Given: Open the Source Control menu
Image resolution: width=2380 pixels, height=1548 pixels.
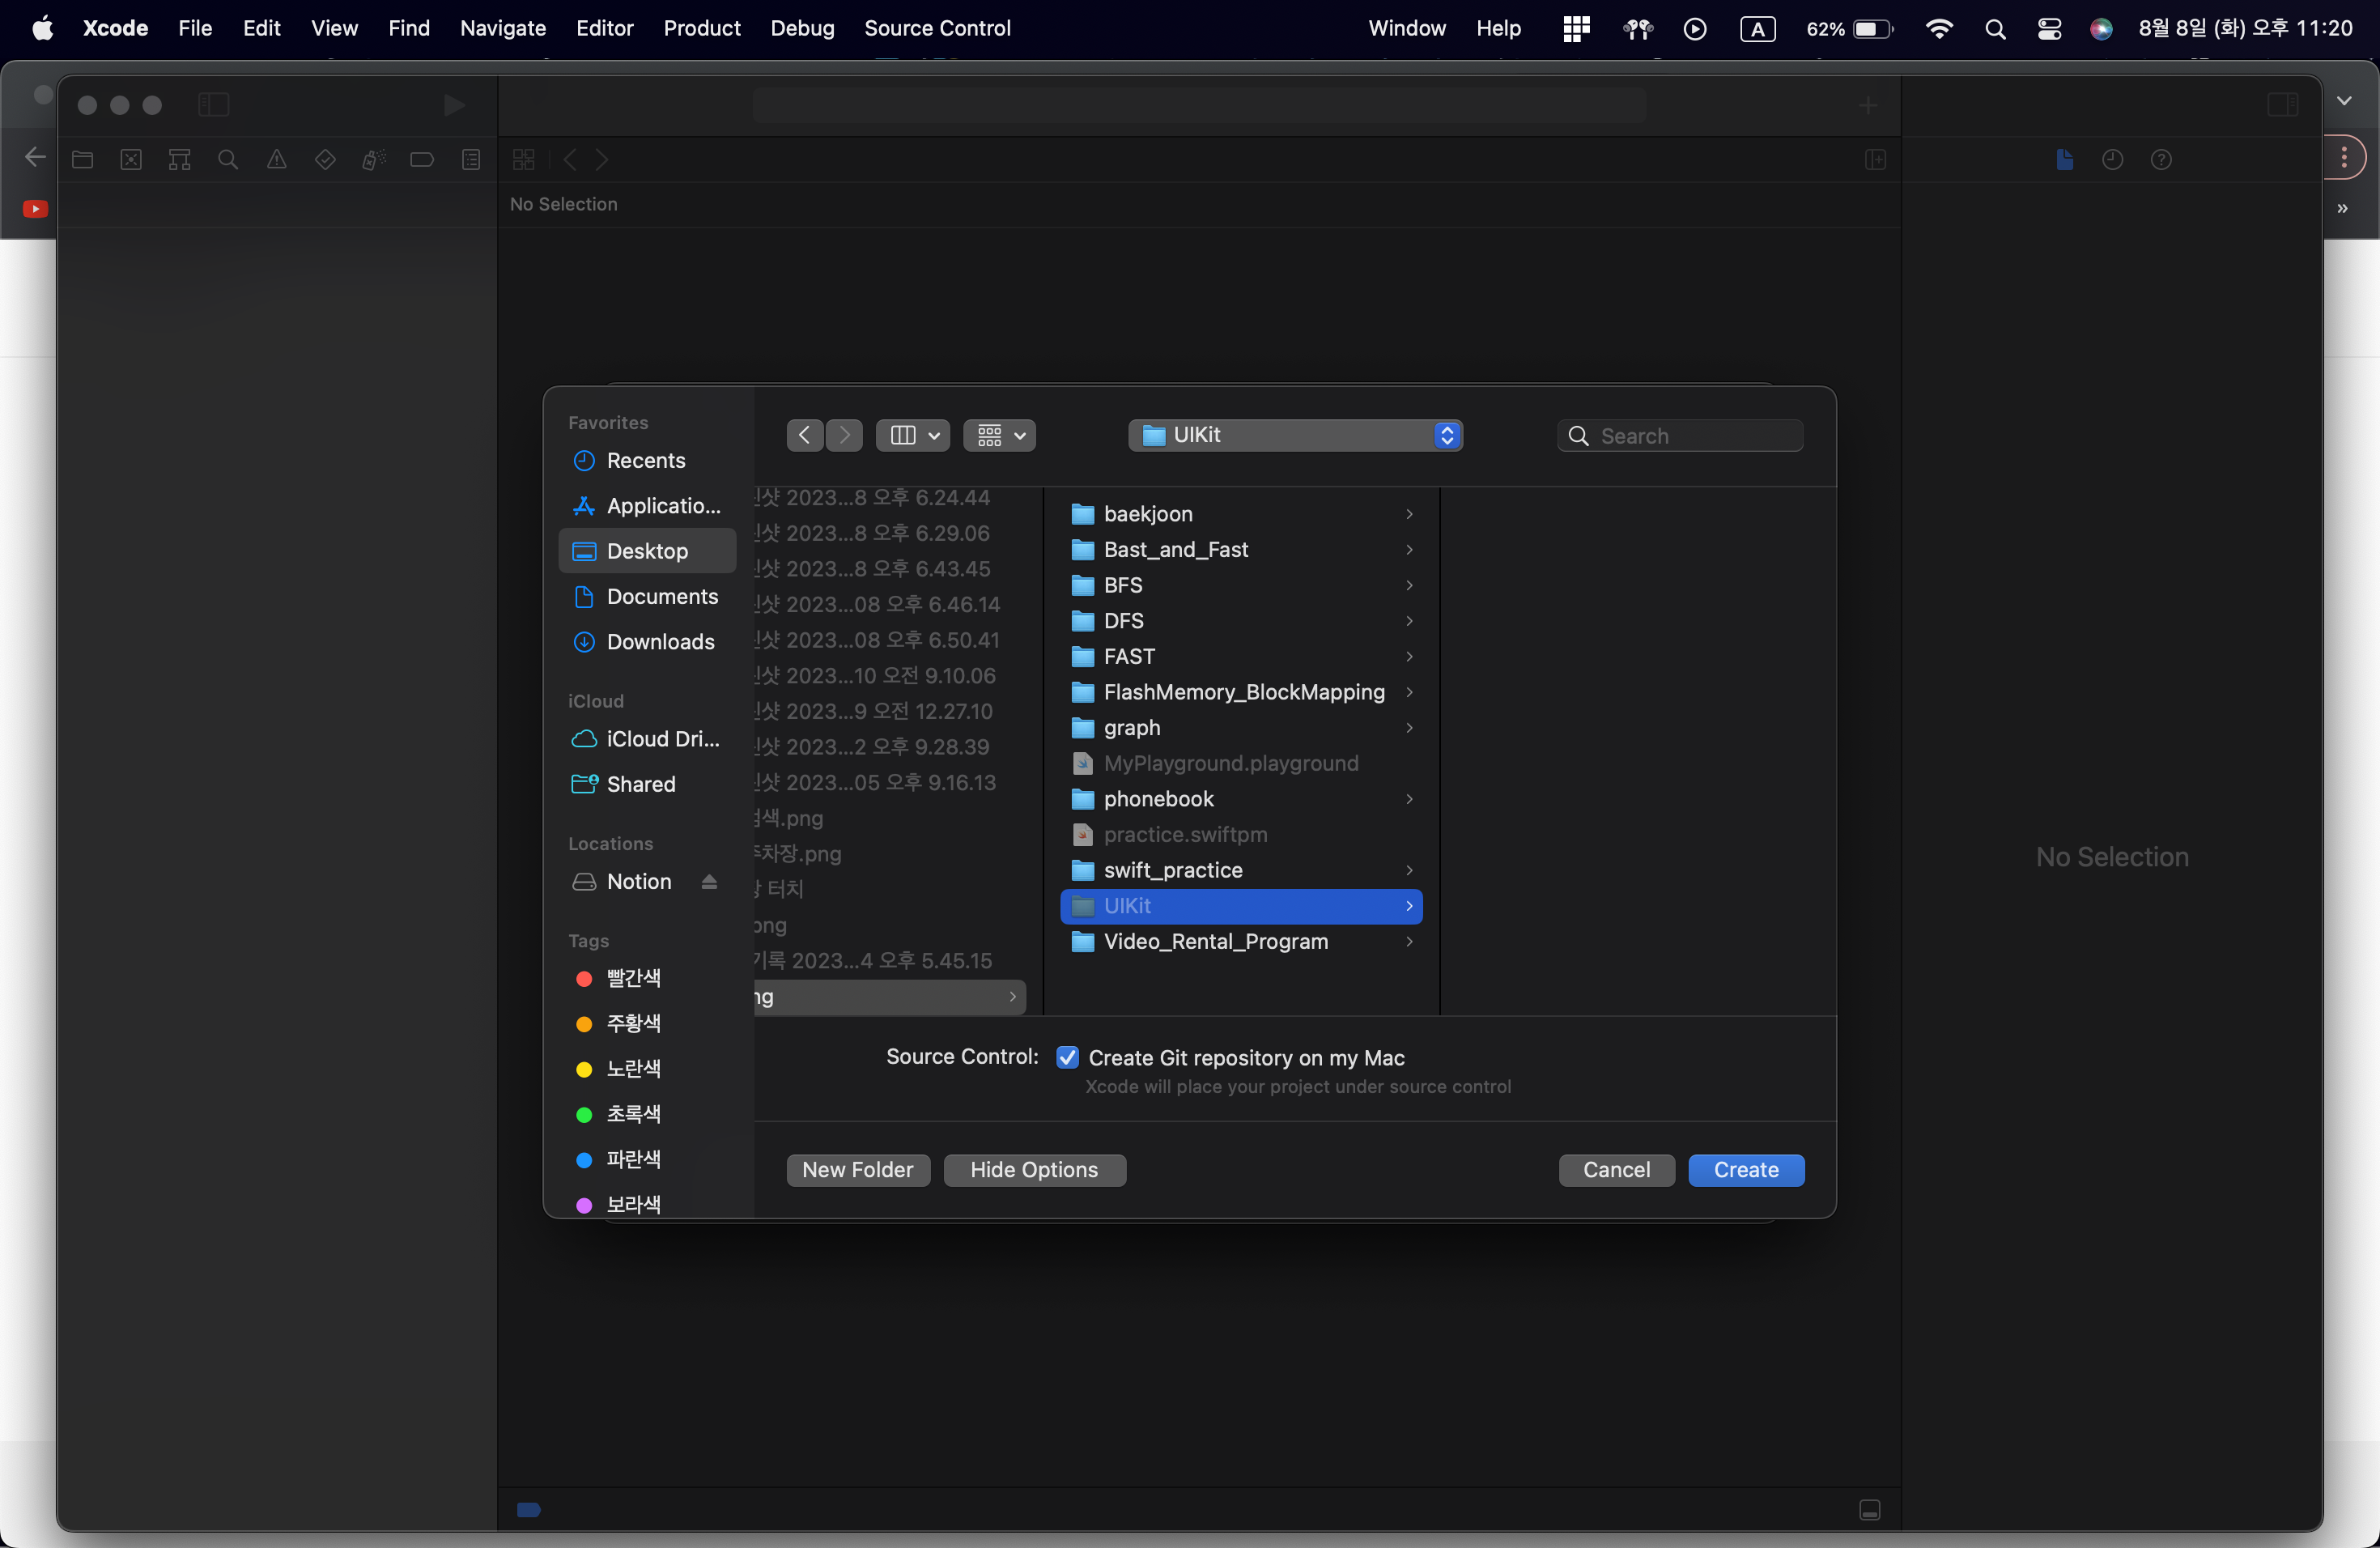Looking at the screenshot, I should [937, 28].
